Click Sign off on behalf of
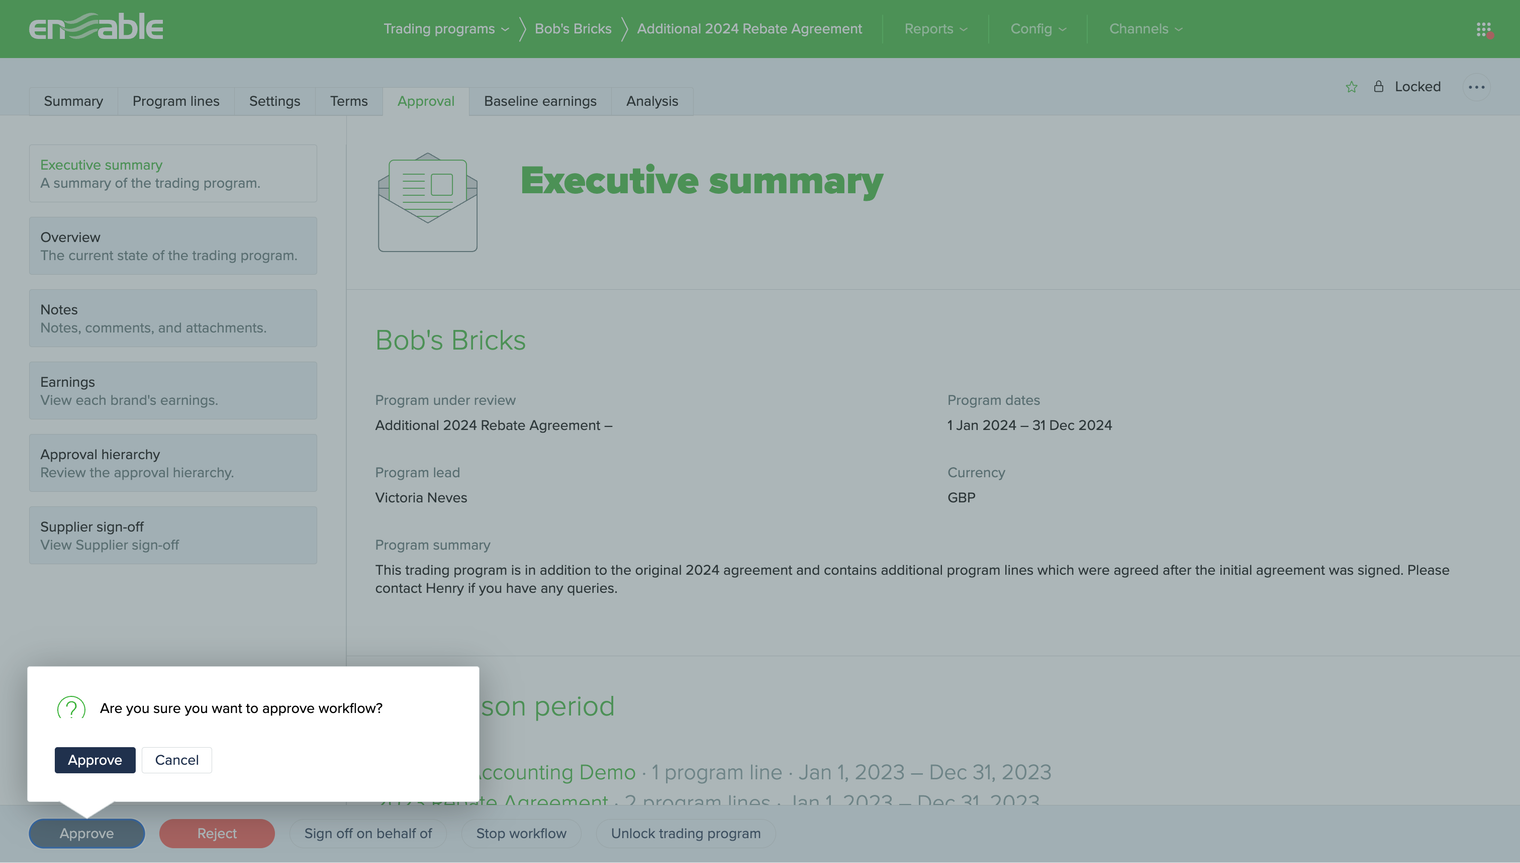Screen dimensions: 1520x863 [368, 833]
